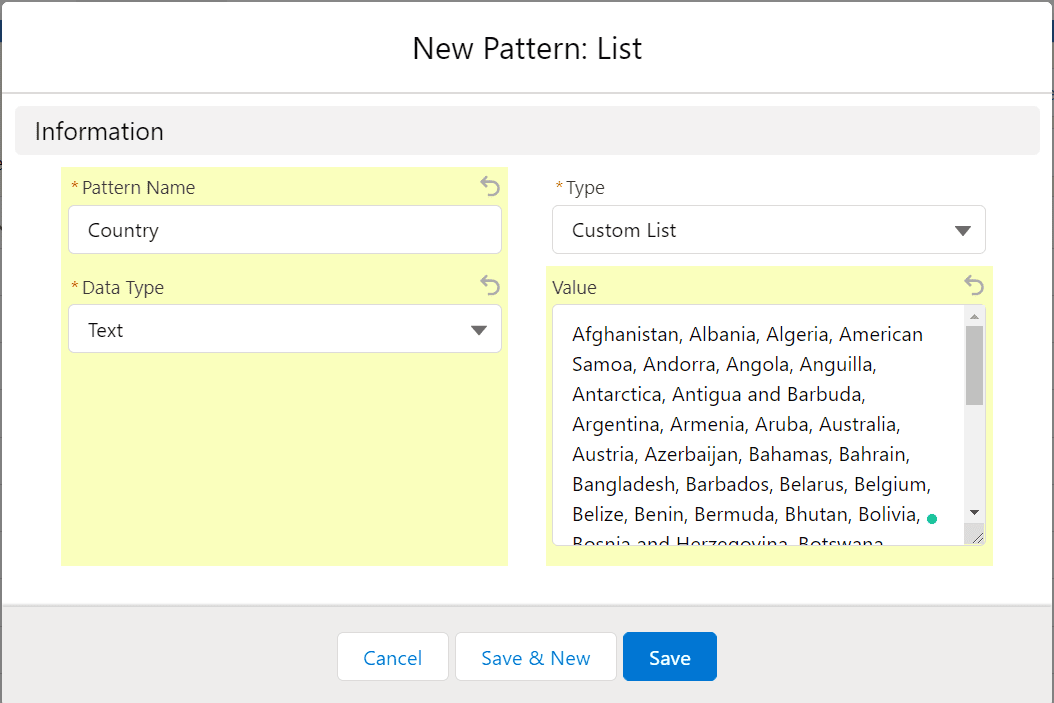Undo changes to the Value field
The height and width of the screenshot is (703, 1054).
[x=974, y=286]
